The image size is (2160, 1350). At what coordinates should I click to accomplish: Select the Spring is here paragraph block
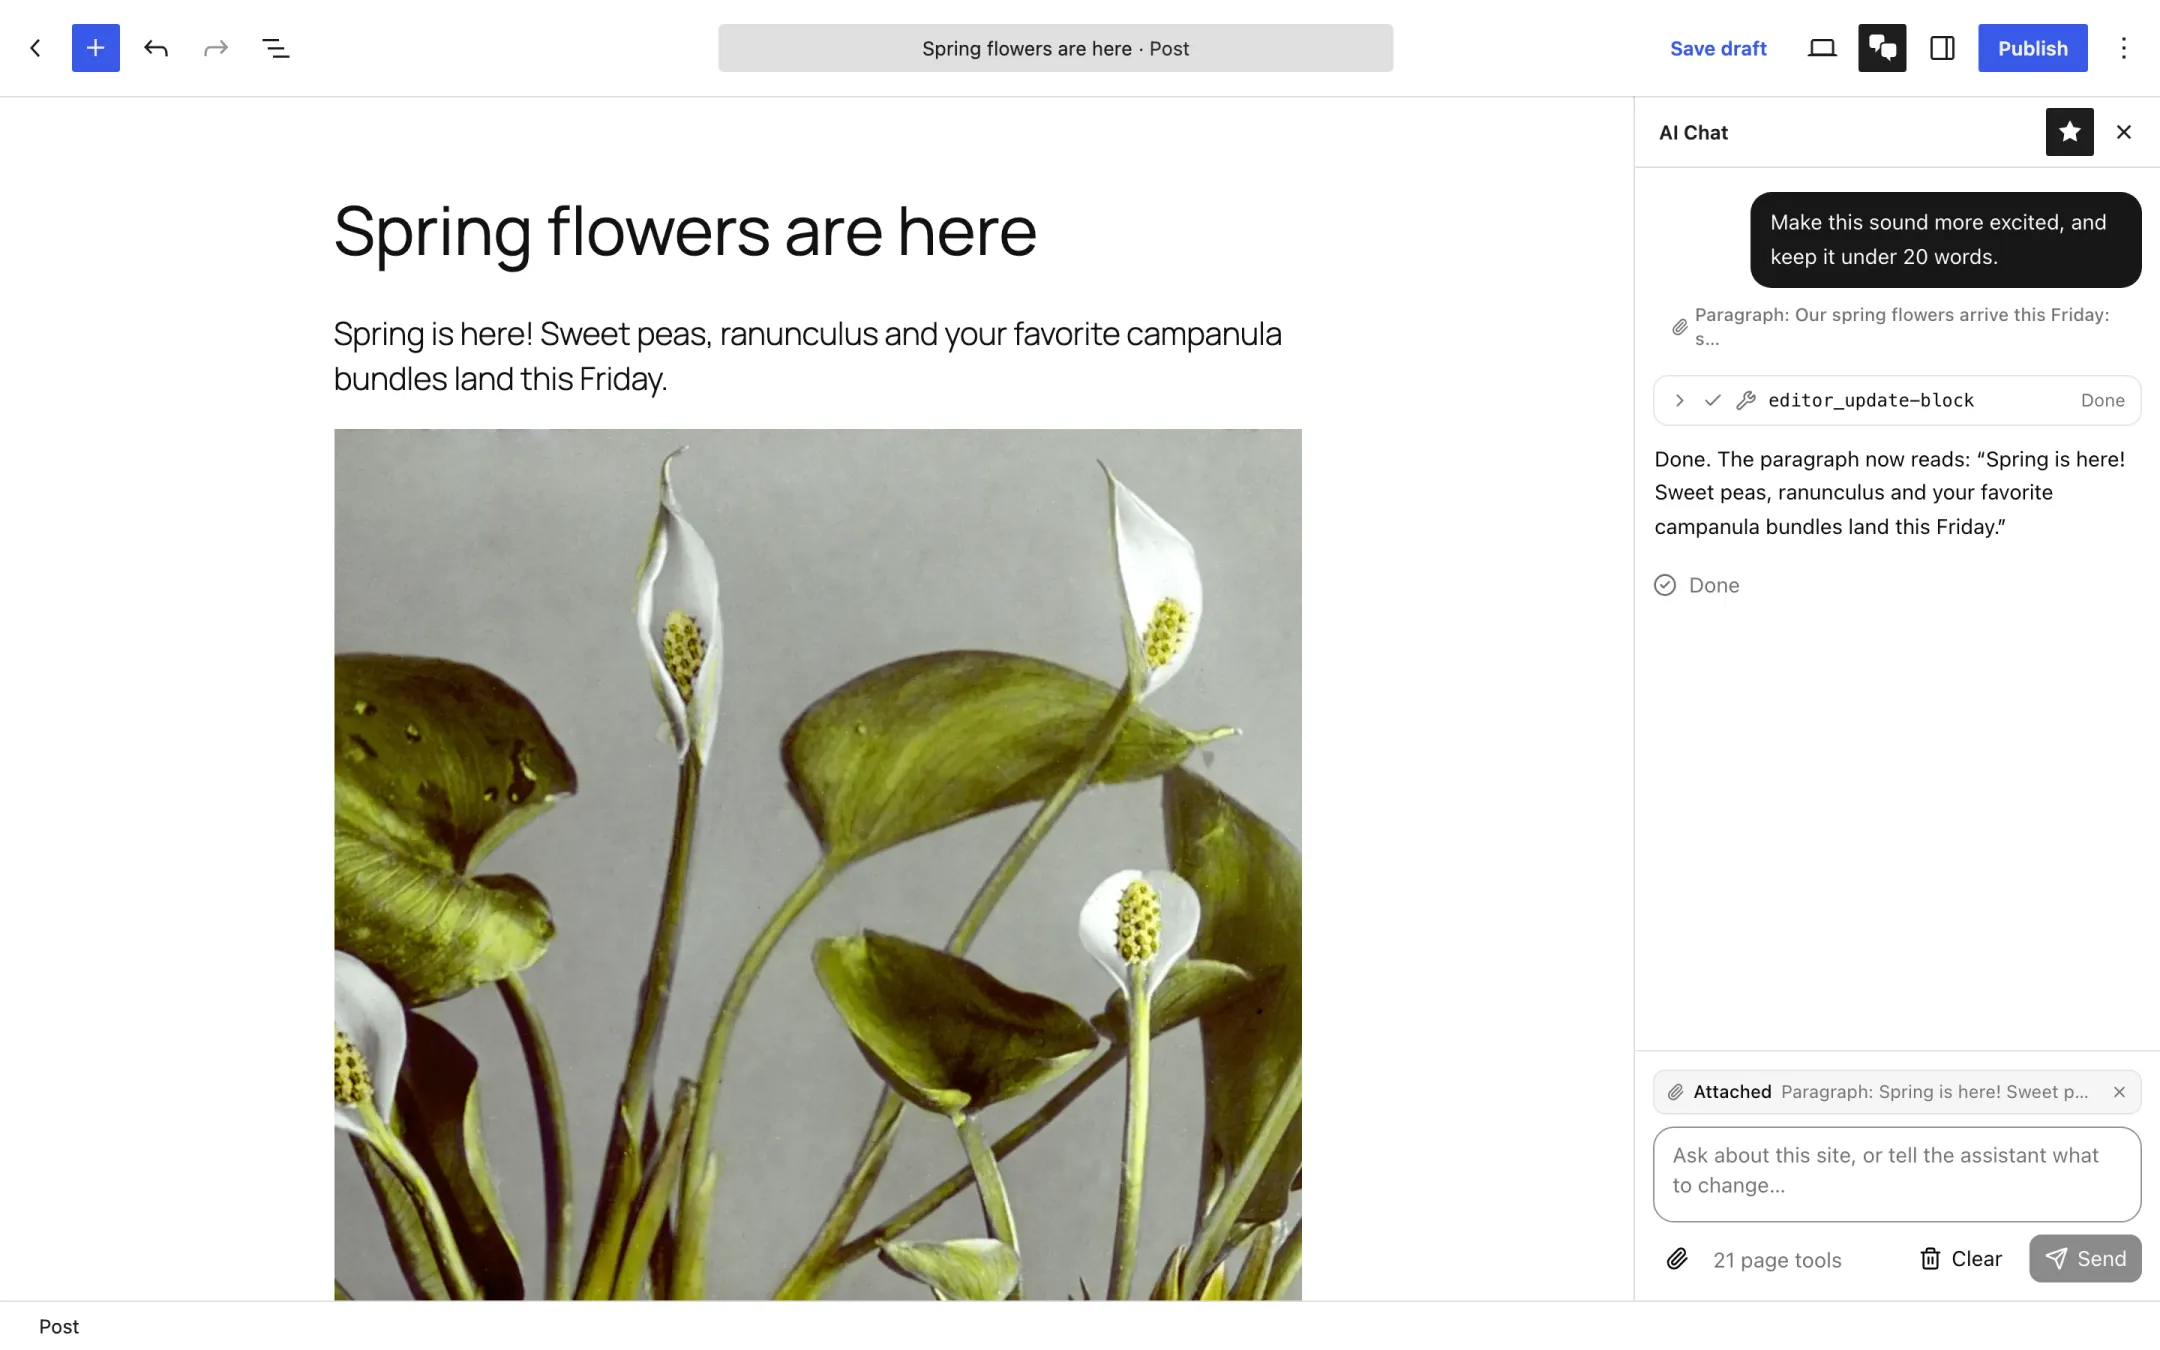tap(817, 356)
